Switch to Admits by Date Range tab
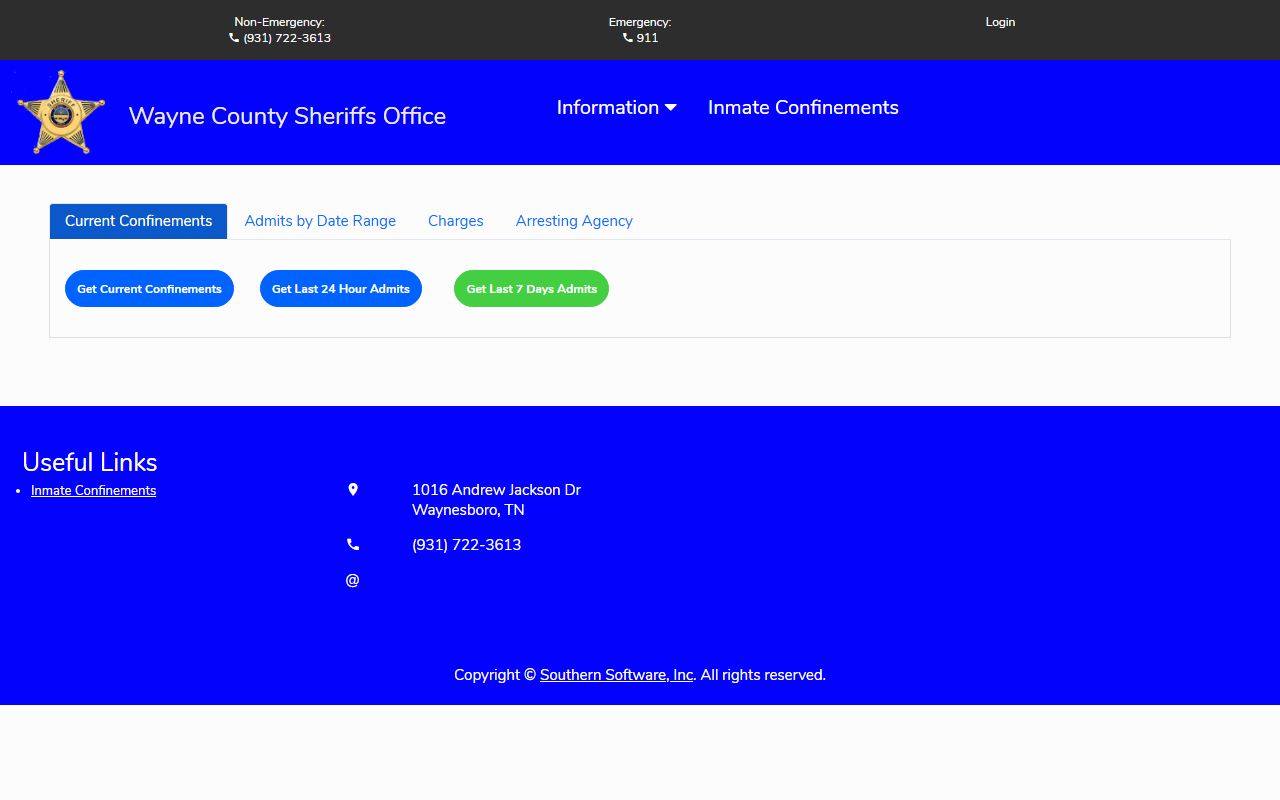This screenshot has width=1280, height=800. click(320, 221)
